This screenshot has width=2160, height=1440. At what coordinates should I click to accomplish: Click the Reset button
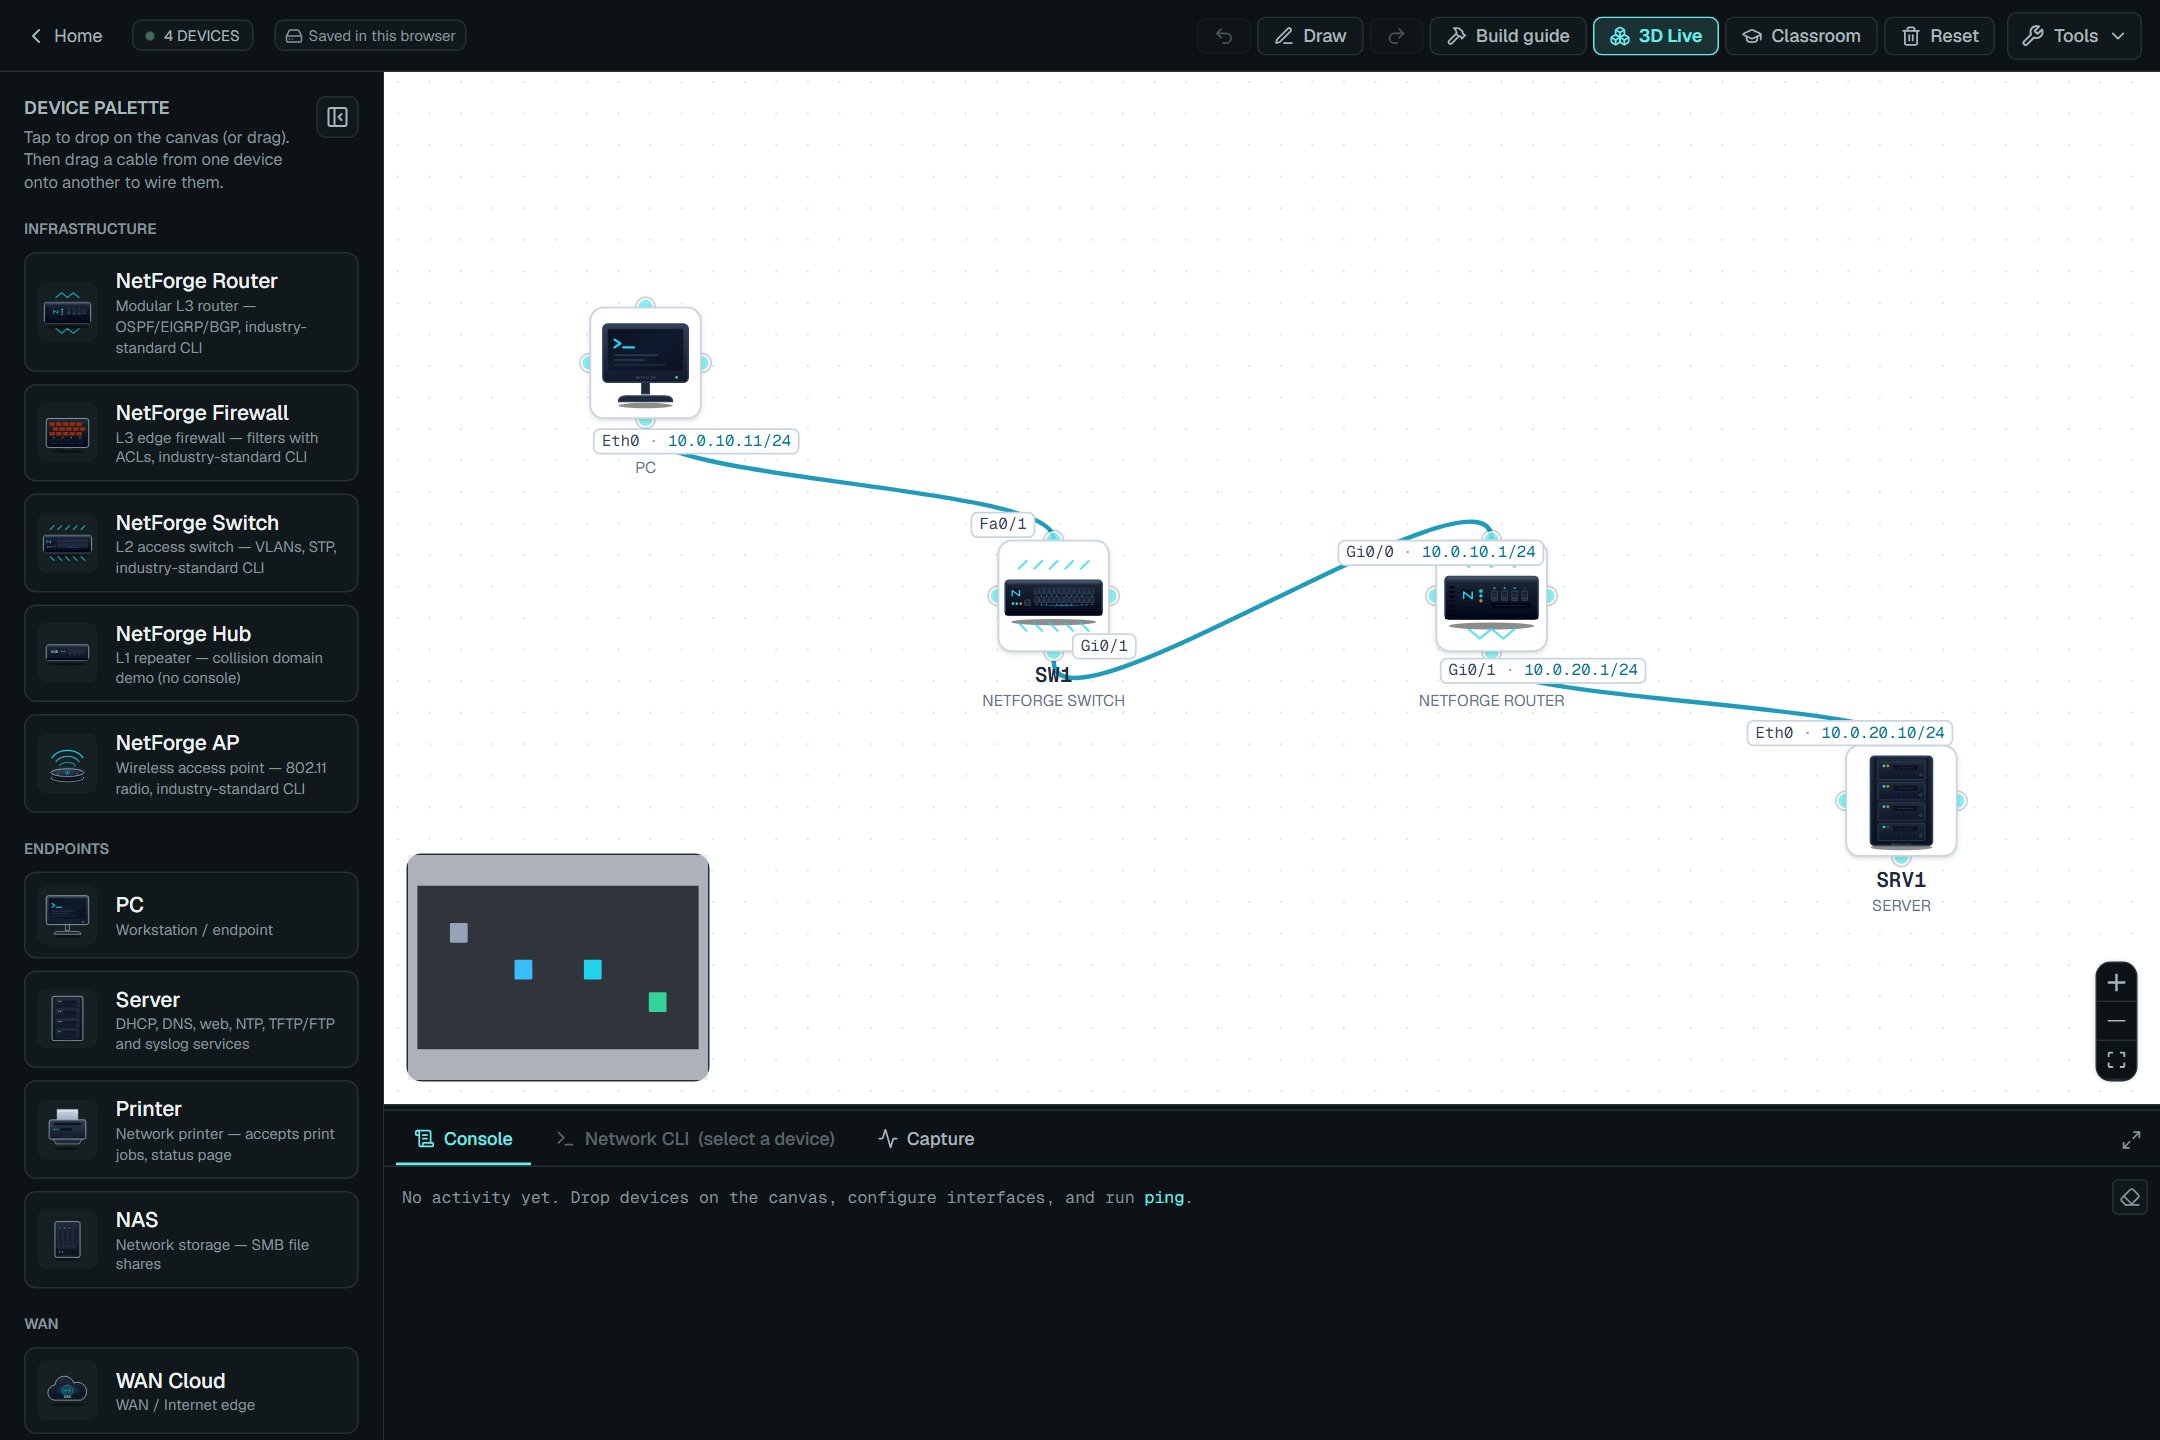coord(1939,36)
